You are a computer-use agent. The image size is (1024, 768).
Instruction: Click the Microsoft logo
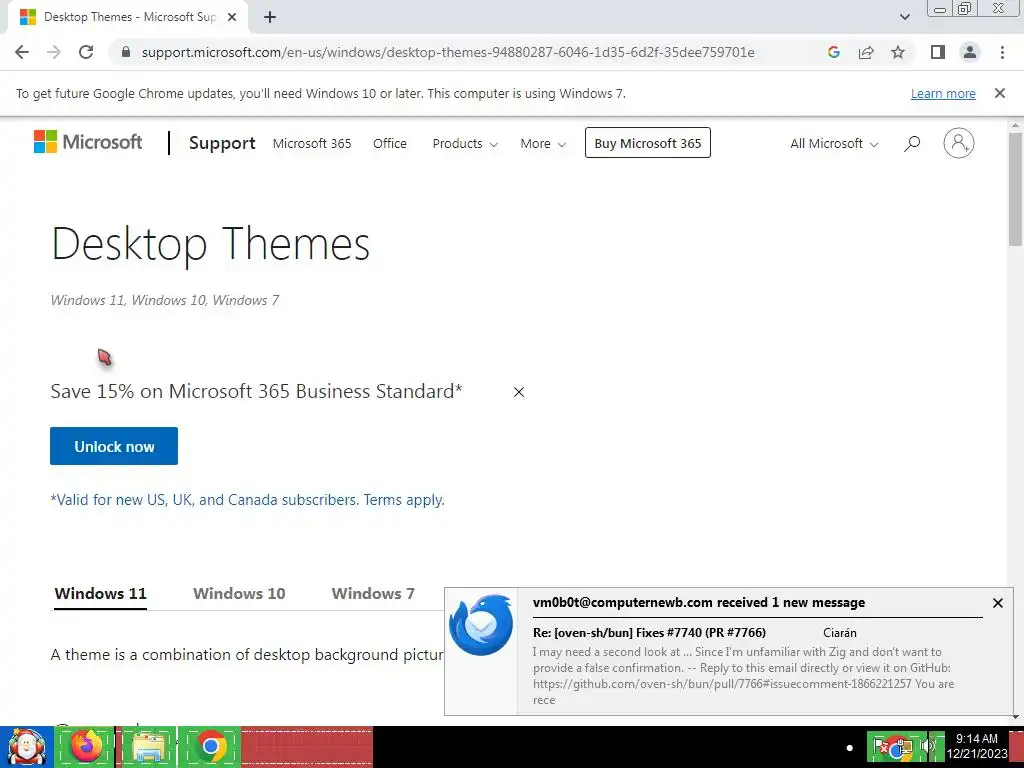point(88,142)
